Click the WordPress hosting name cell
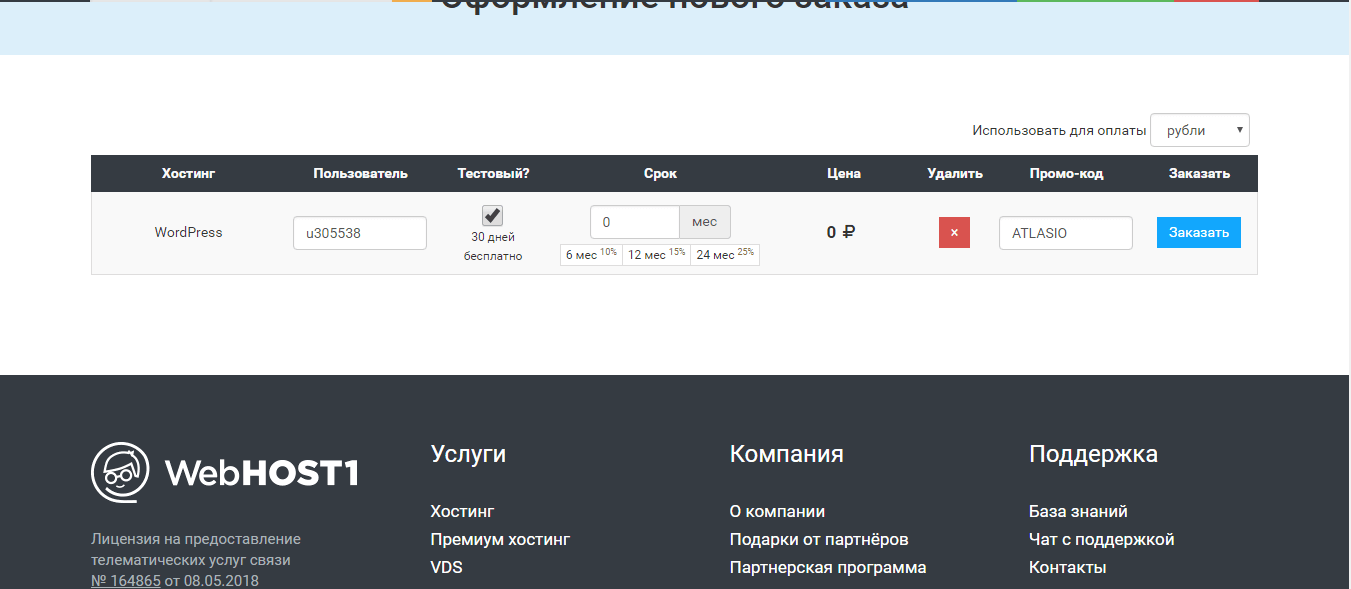This screenshot has height=589, width=1351. (188, 232)
